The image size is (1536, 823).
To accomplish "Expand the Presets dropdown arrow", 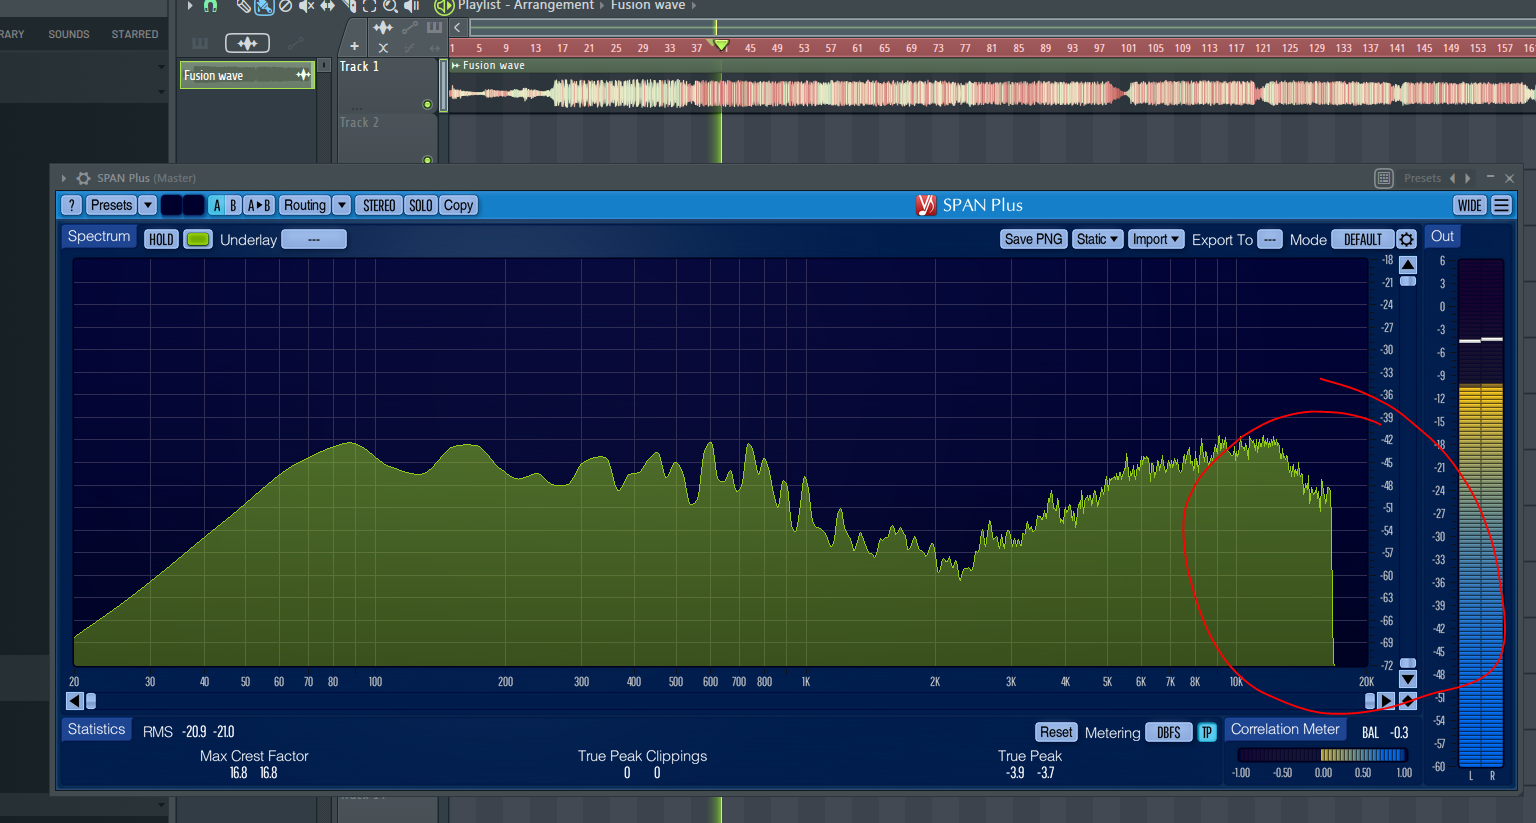I will pyautogui.click(x=148, y=205).
